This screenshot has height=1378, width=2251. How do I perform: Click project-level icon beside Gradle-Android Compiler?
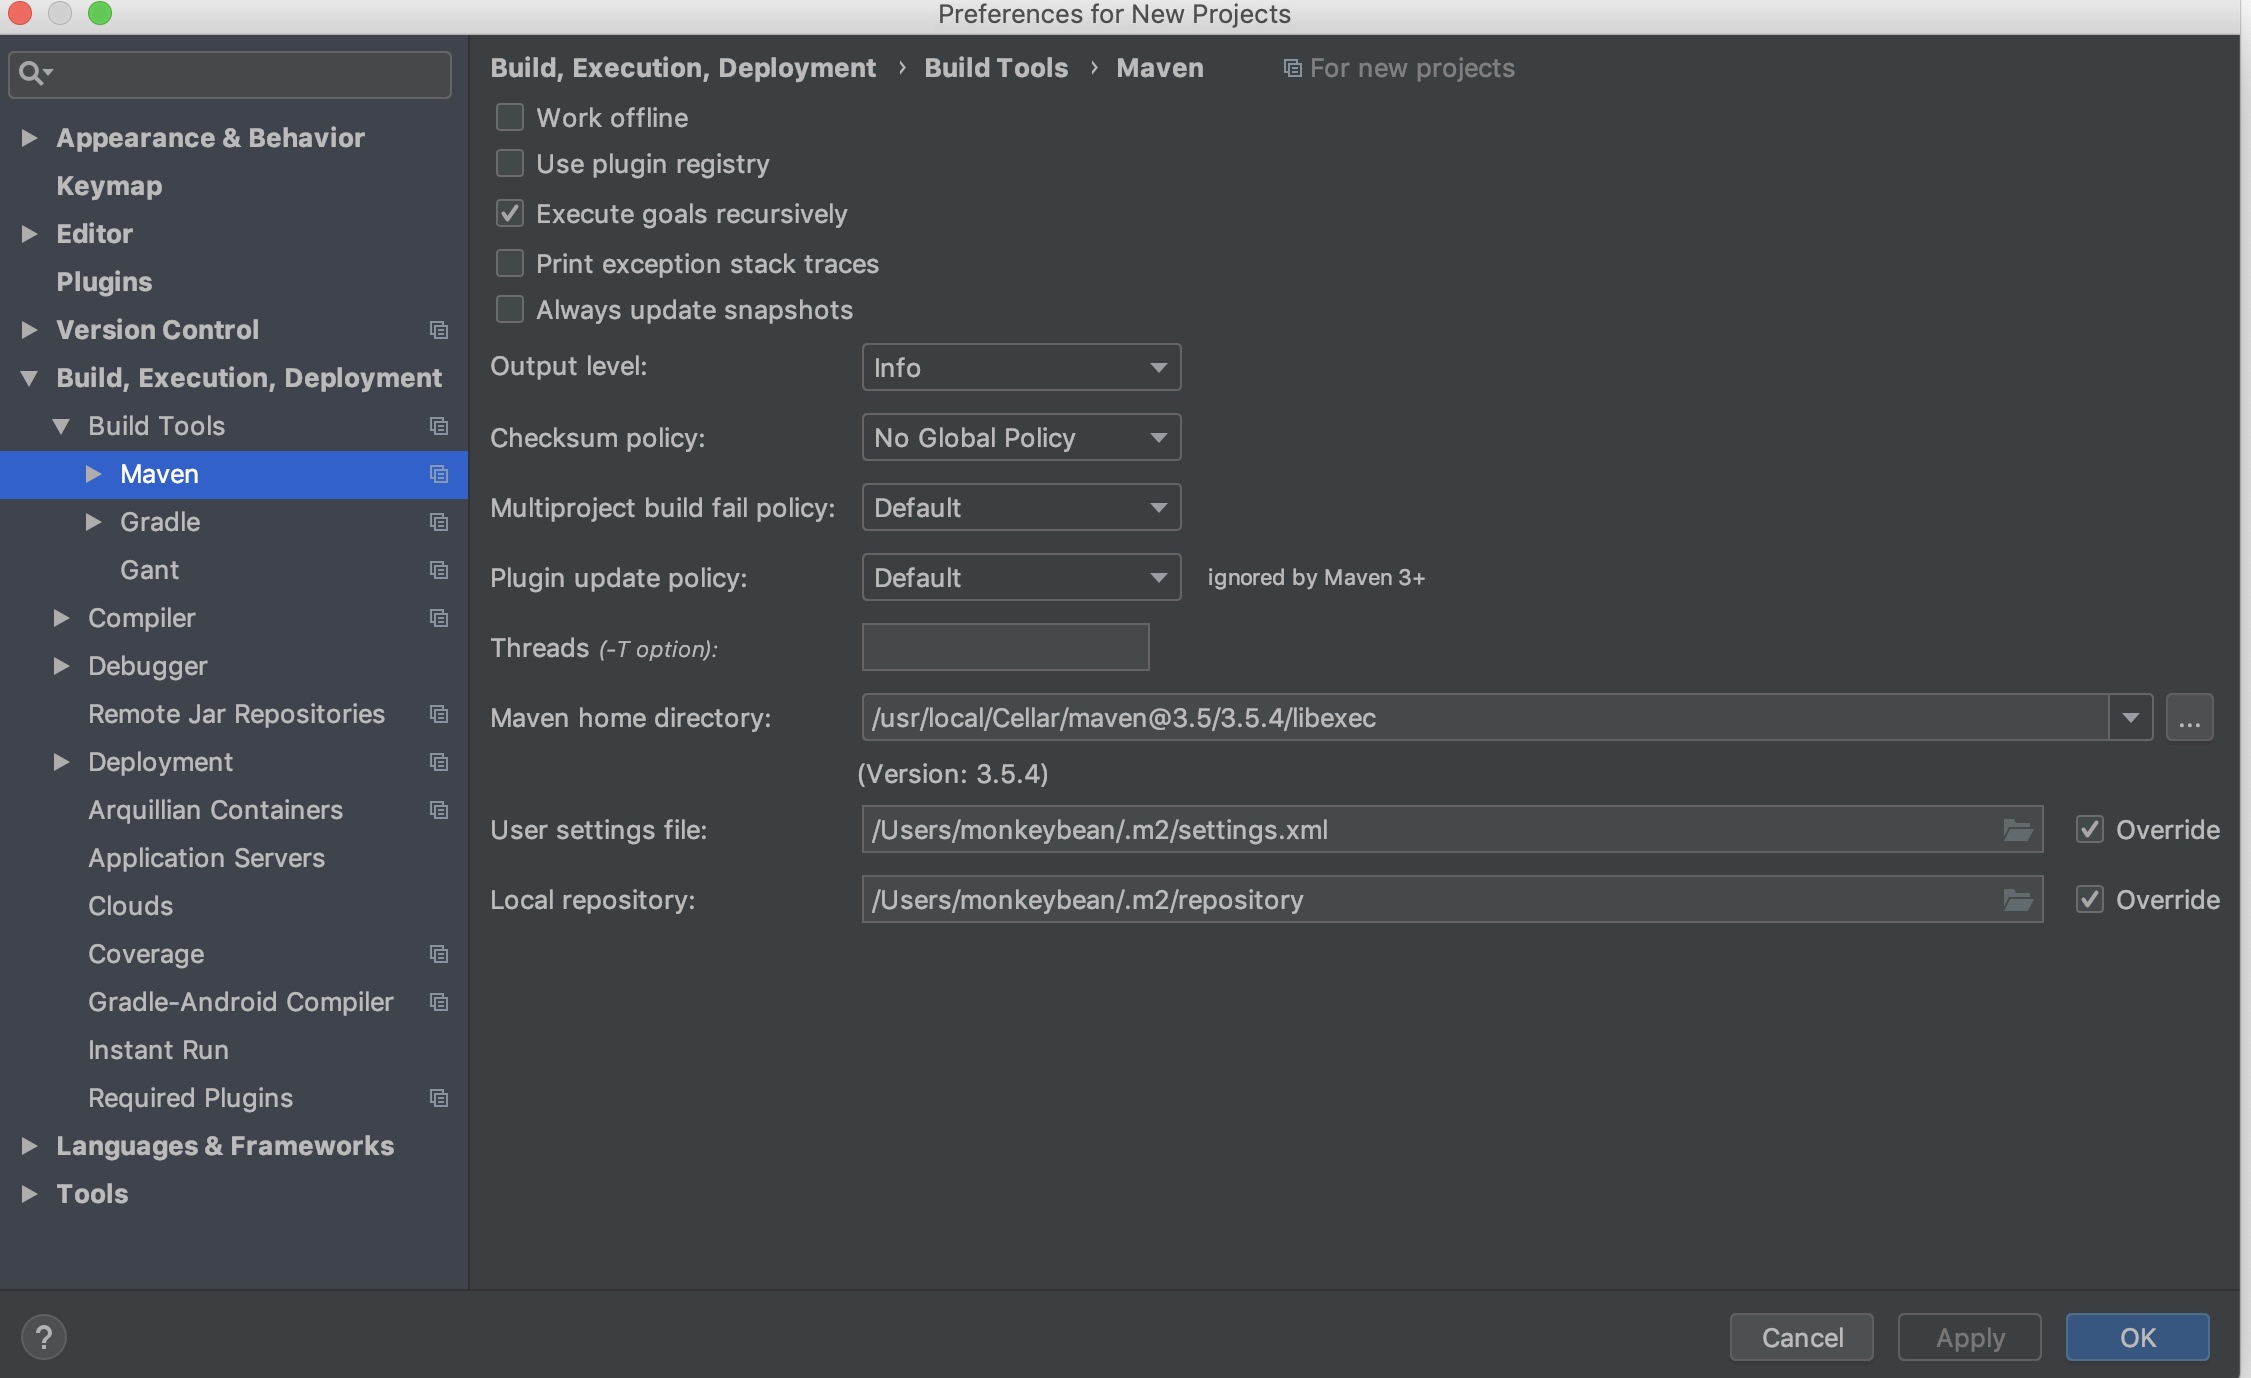coord(439,1002)
